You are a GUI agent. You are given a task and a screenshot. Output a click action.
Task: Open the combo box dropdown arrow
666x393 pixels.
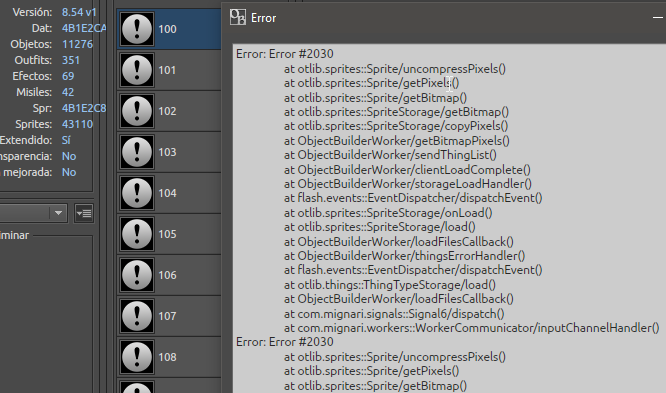tap(59, 213)
